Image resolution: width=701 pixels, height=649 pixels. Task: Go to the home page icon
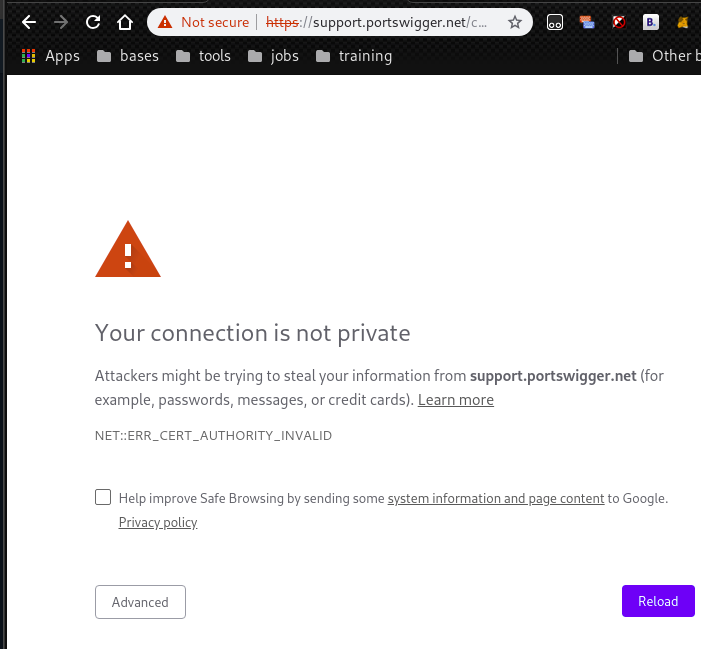tap(124, 21)
